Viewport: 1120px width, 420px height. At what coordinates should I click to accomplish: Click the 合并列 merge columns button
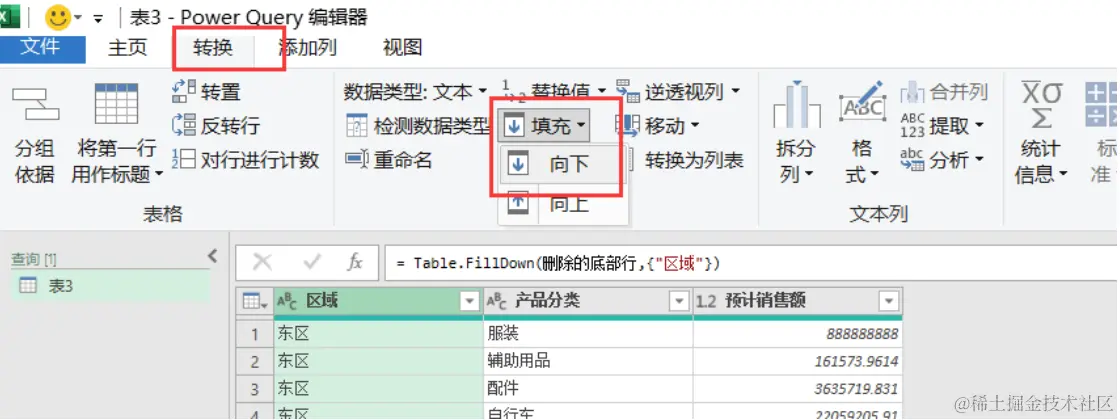[x=944, y=91]
